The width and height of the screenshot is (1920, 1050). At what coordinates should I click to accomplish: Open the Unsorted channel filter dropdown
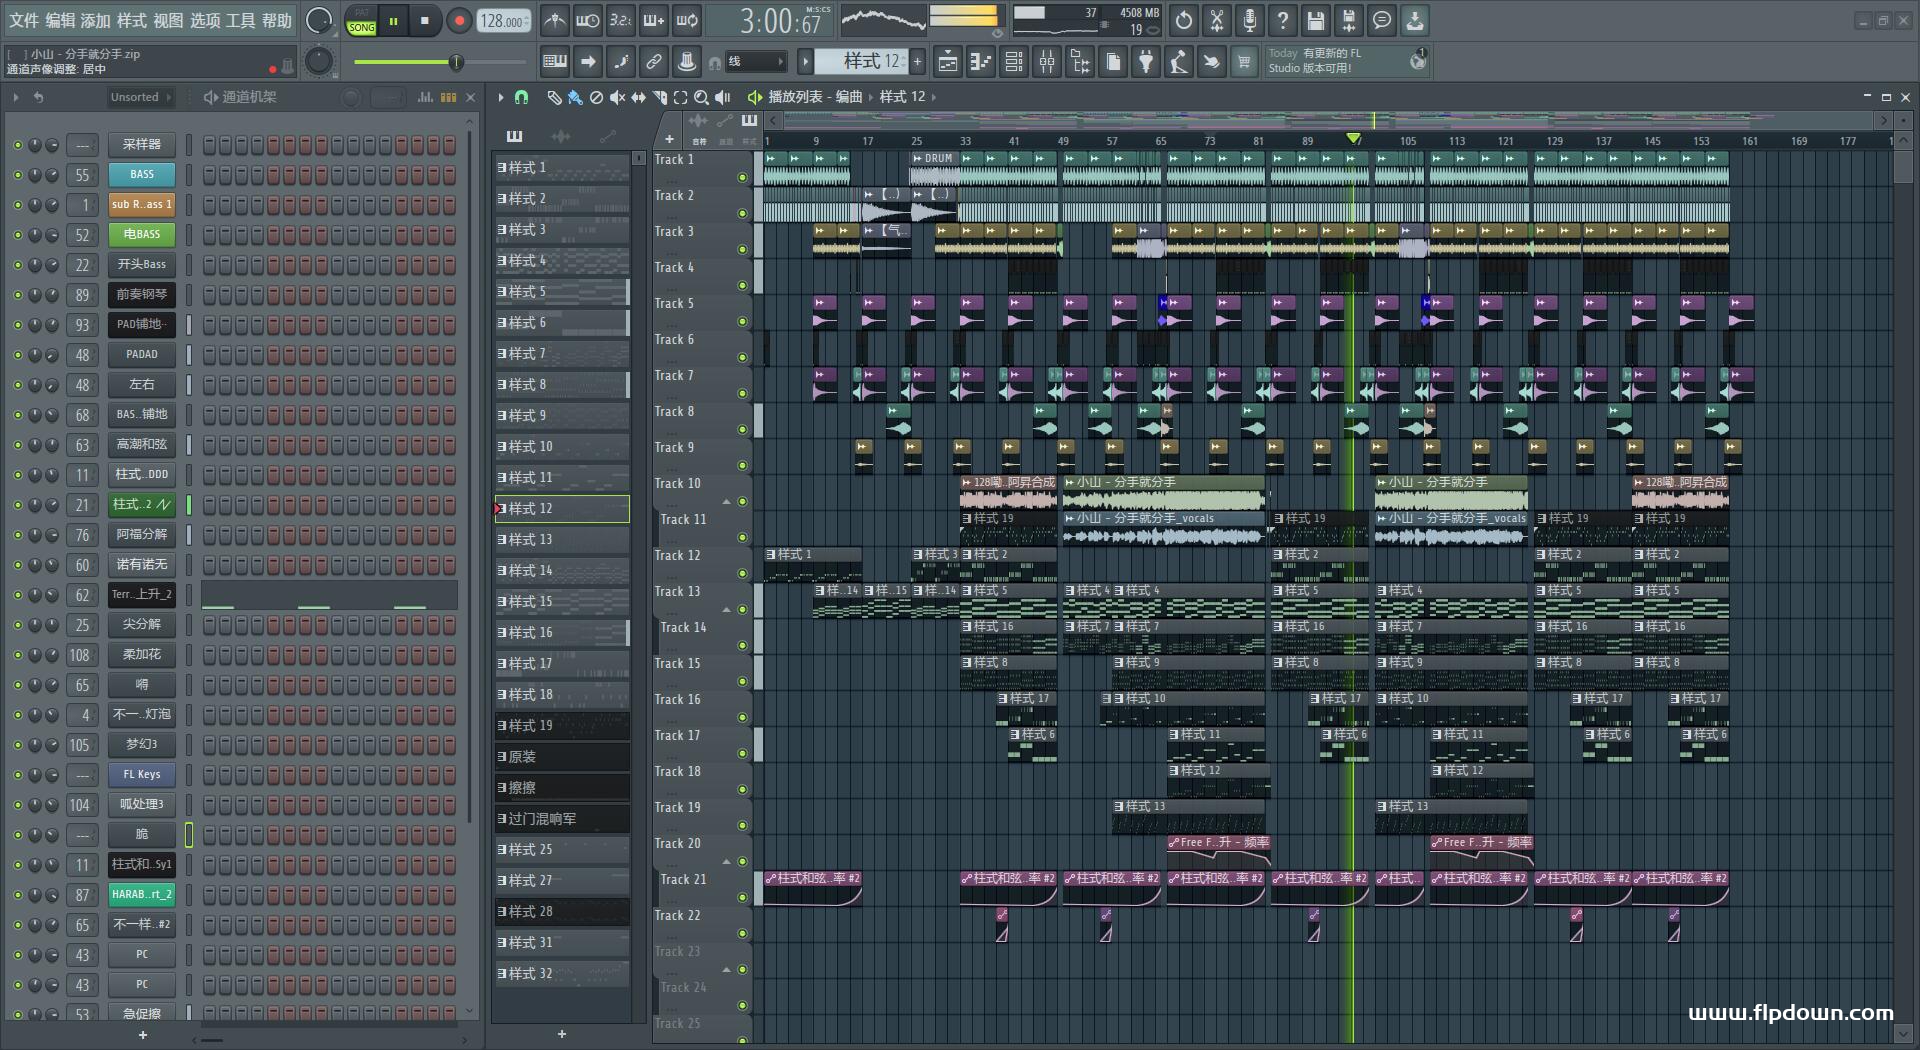tap(140, 97)
